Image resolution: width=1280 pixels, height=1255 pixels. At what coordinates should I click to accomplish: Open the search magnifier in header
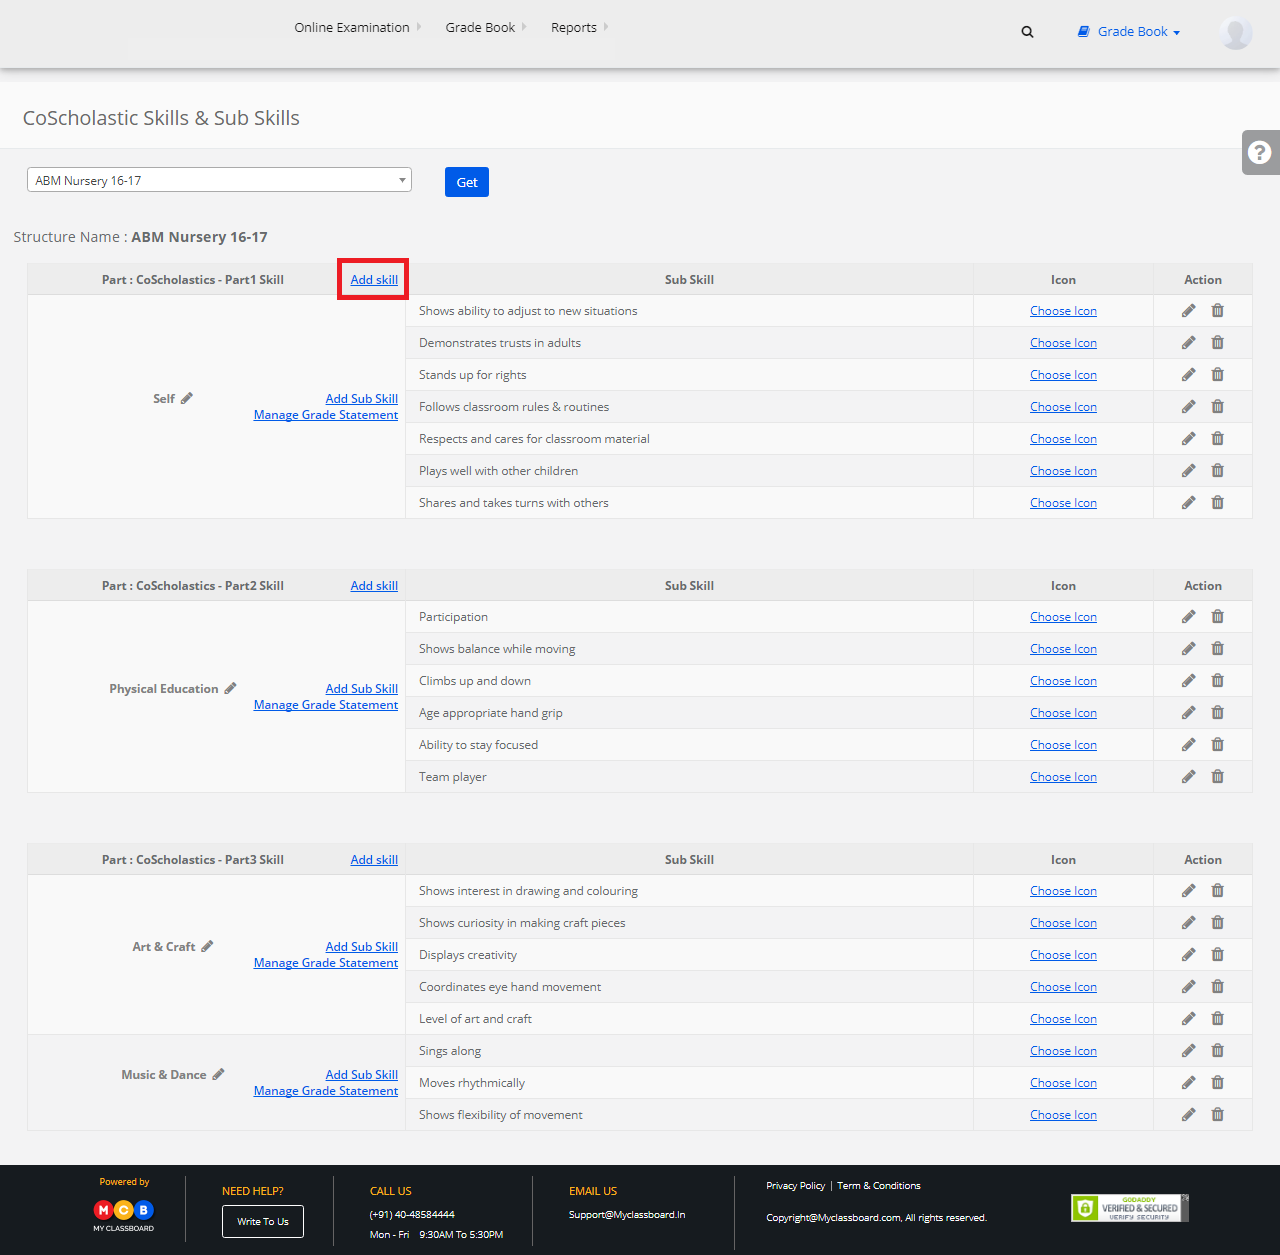click(1027, 32)
